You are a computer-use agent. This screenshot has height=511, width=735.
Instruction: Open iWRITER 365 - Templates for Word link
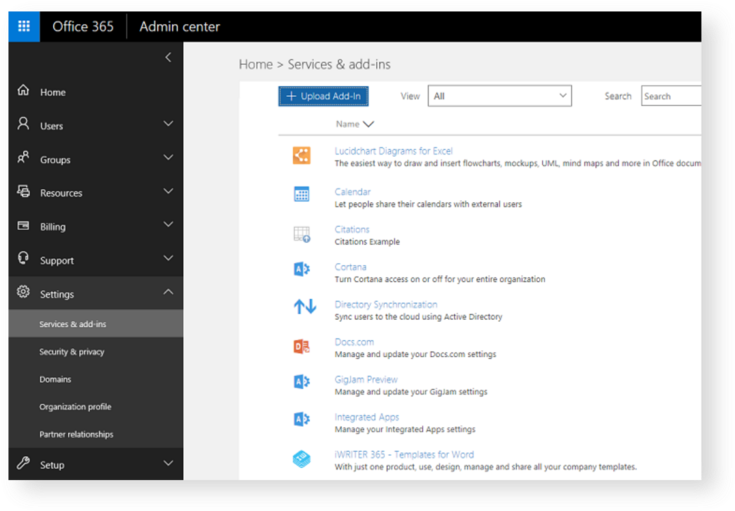pyautogui.click(x=404, y=454)
